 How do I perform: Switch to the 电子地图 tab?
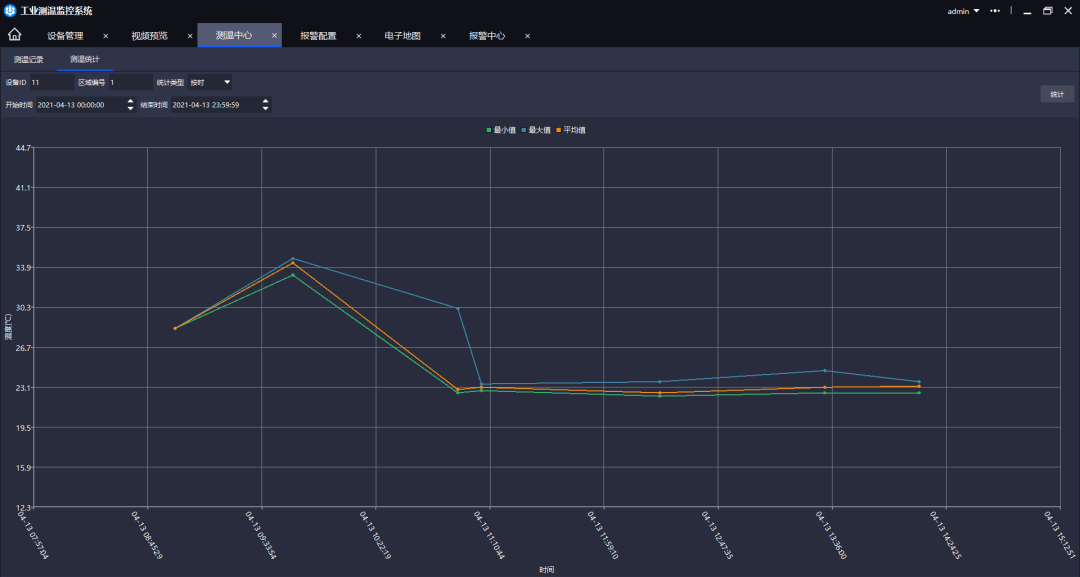click(x=402, y=36)
